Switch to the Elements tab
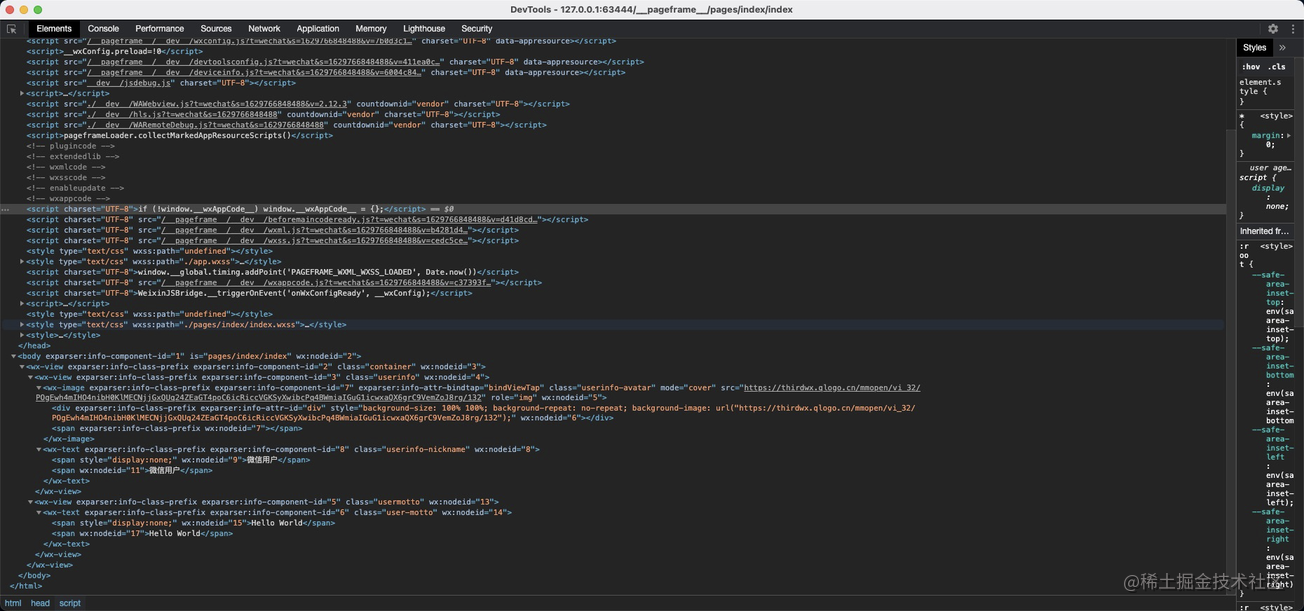Image resolution: width=1304 pixels, height=611 pixels. (x=54, y=29)
